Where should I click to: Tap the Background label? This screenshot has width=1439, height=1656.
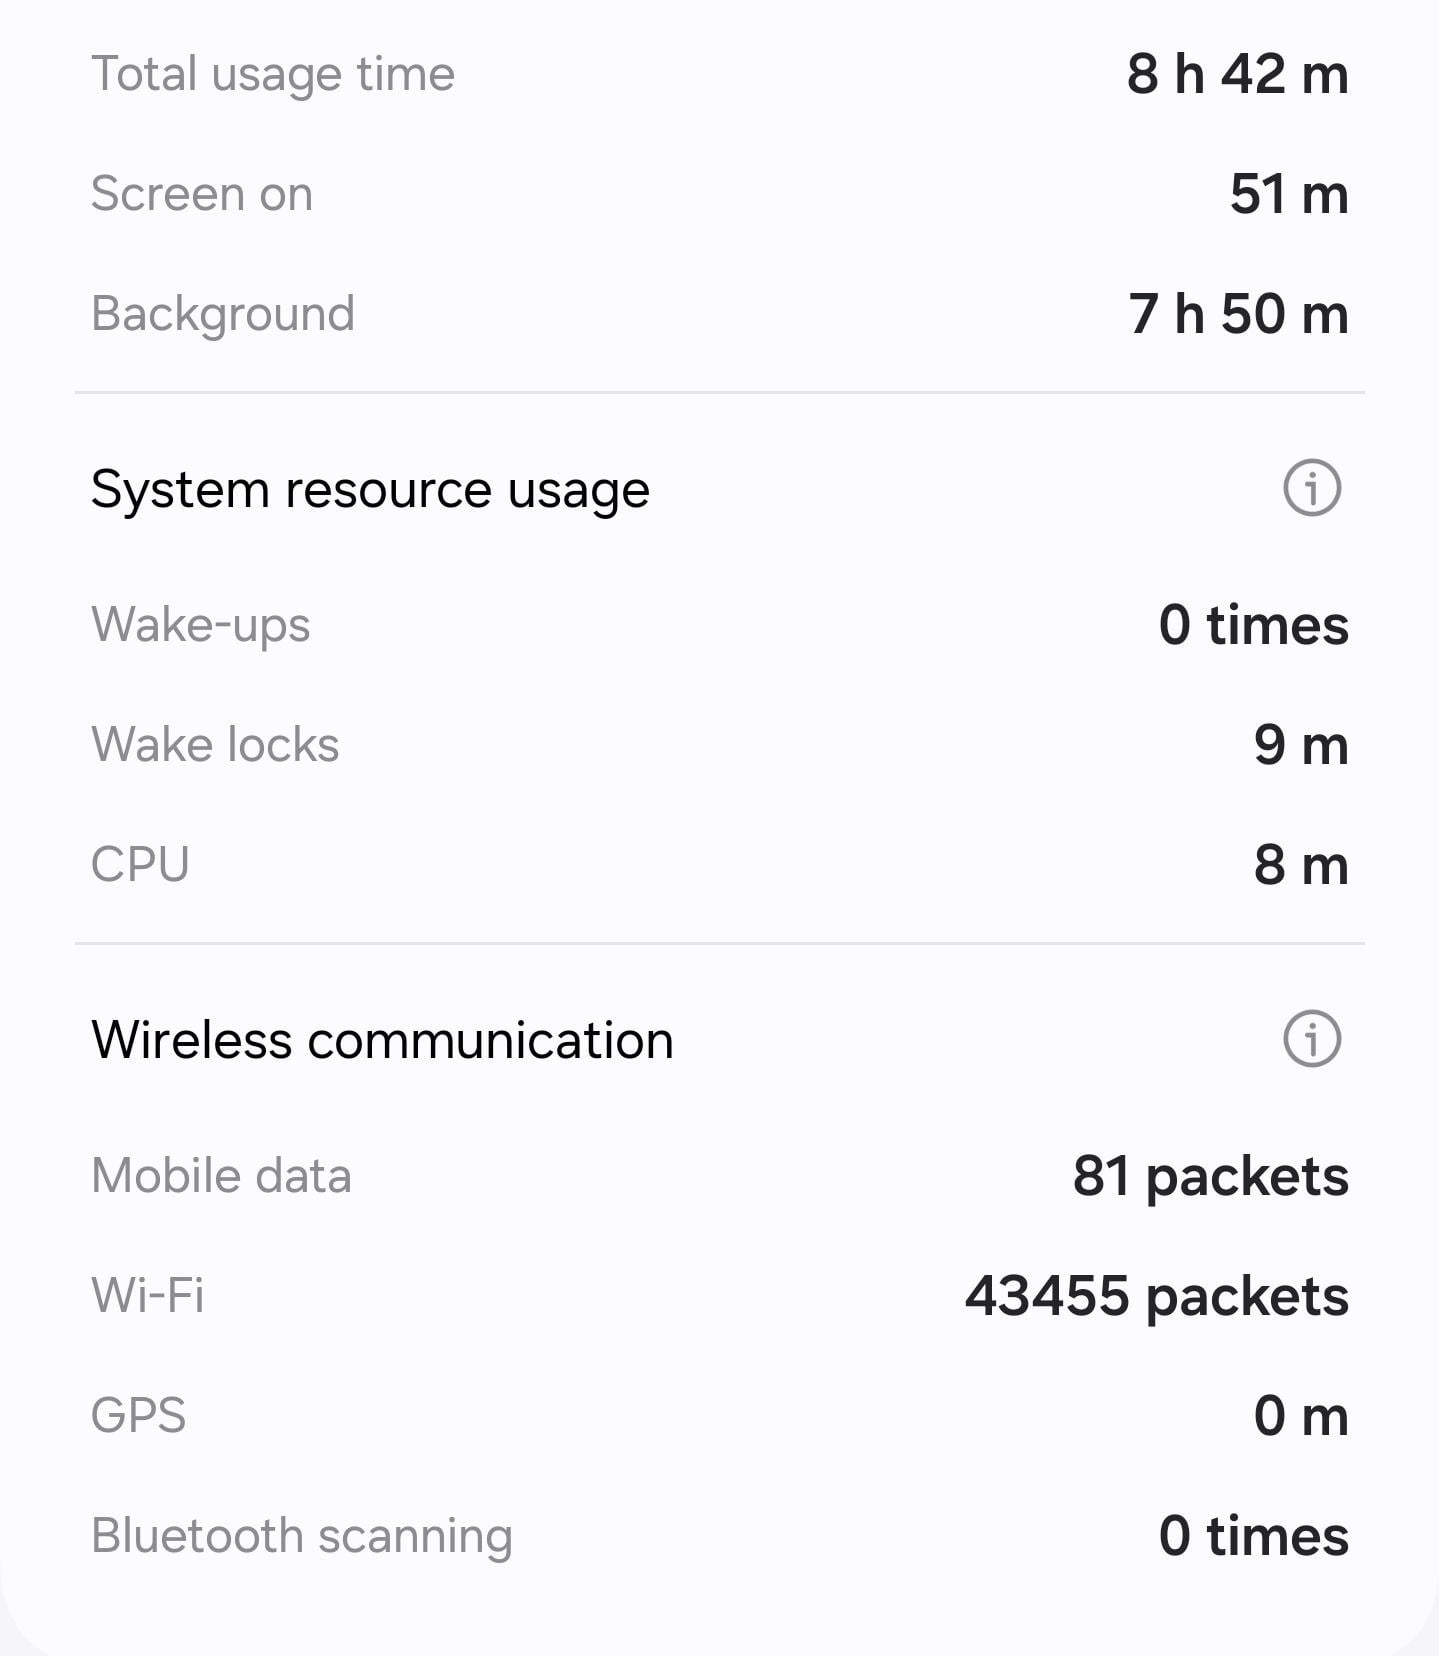coord(223,314)
